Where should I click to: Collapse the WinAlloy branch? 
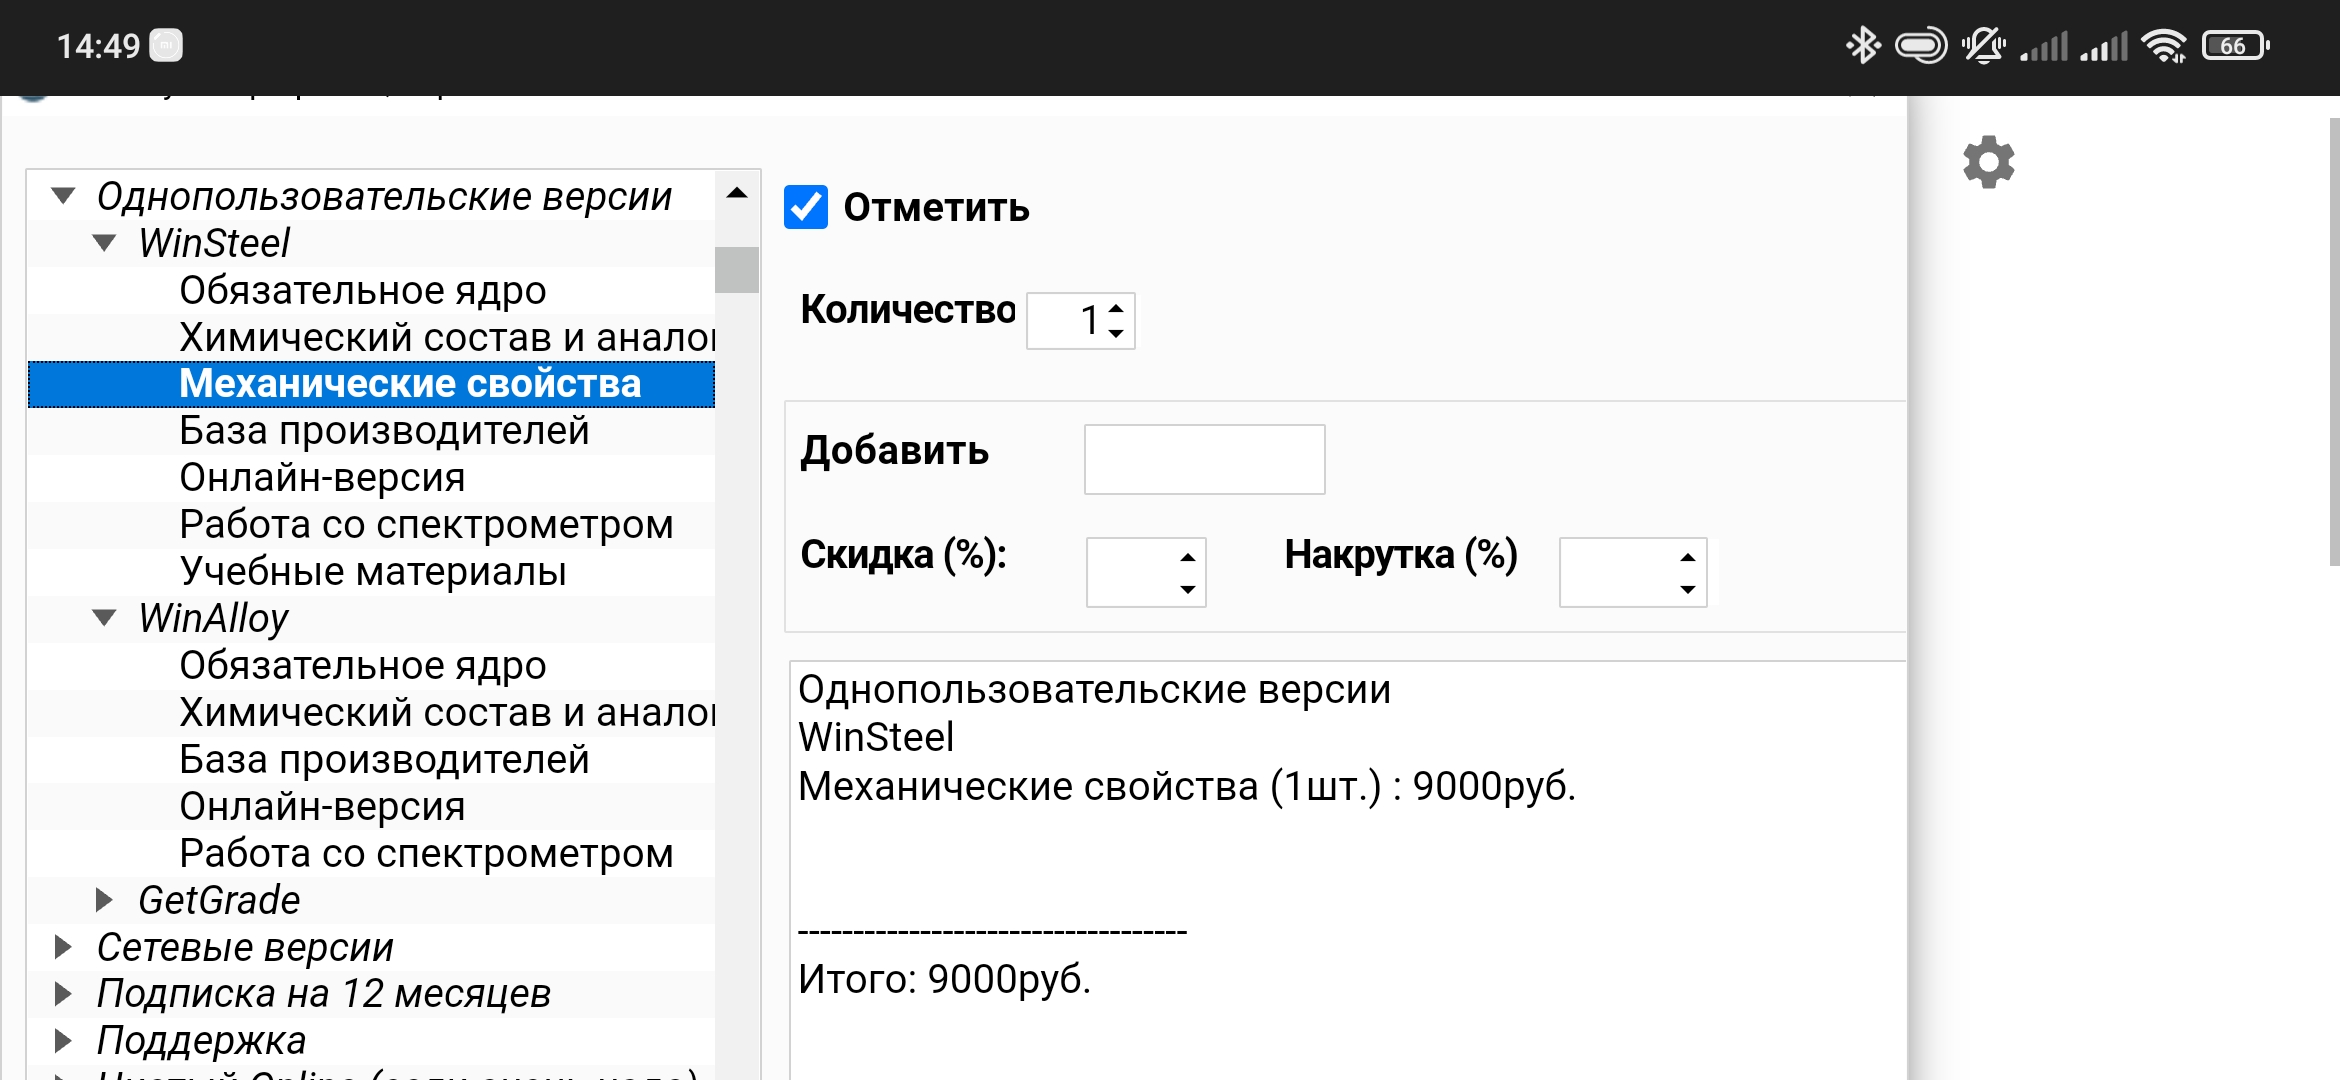click(104, 618)
